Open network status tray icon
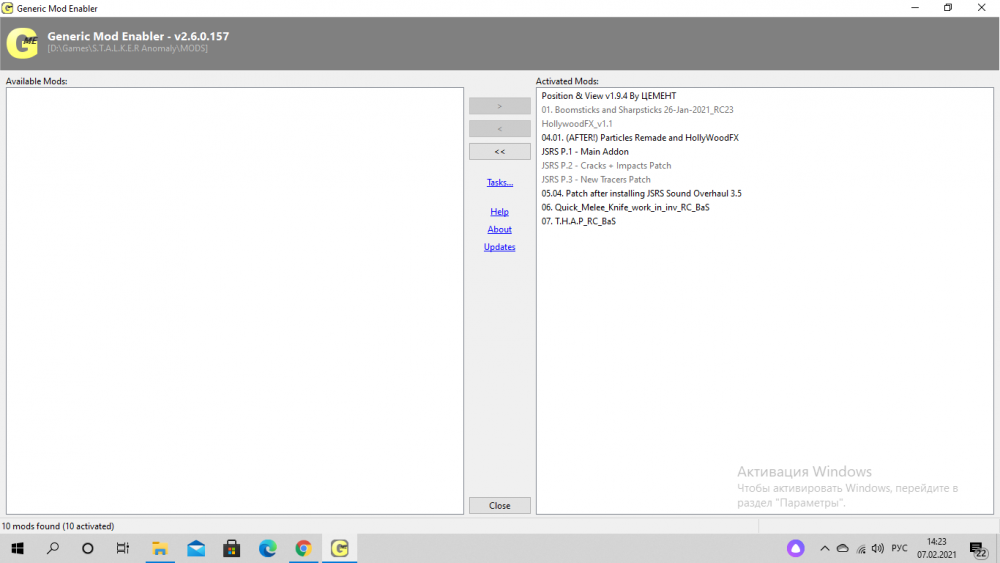The image size is (1000, 563). coord(861,548)
